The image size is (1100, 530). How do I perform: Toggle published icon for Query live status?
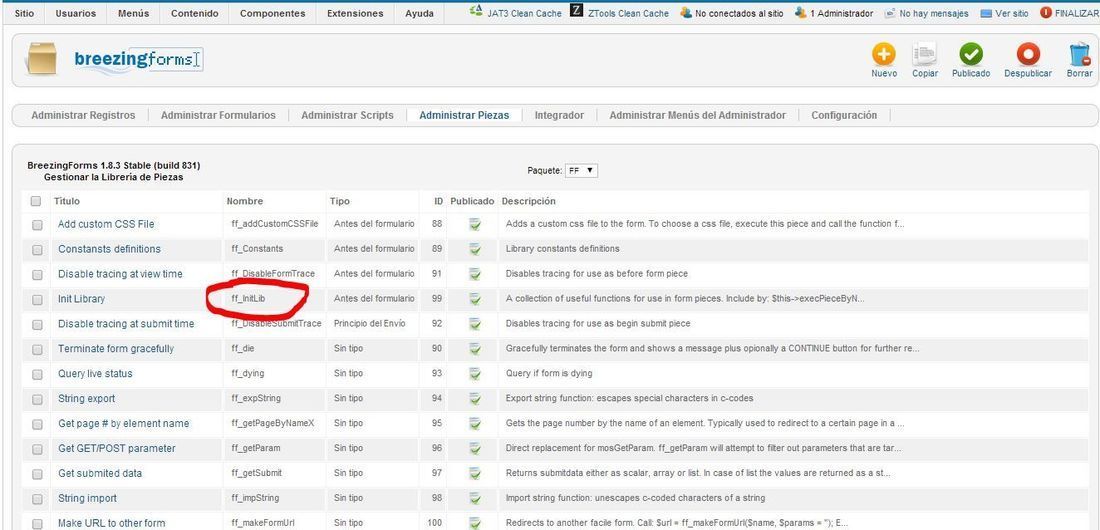[475, 374]
